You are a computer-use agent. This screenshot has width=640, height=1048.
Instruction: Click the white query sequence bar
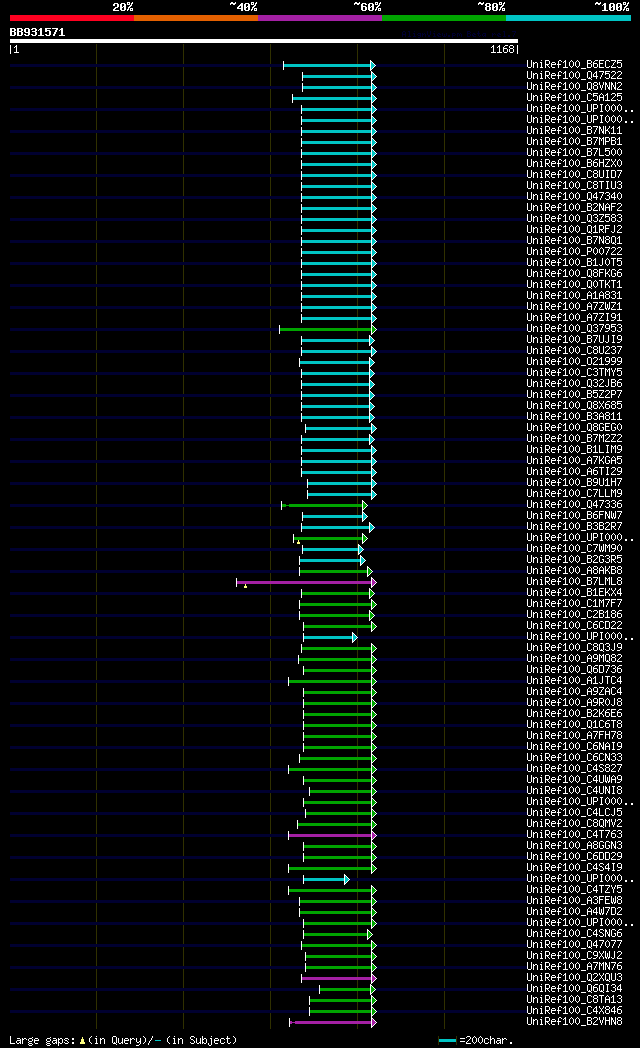click(264, 41)
